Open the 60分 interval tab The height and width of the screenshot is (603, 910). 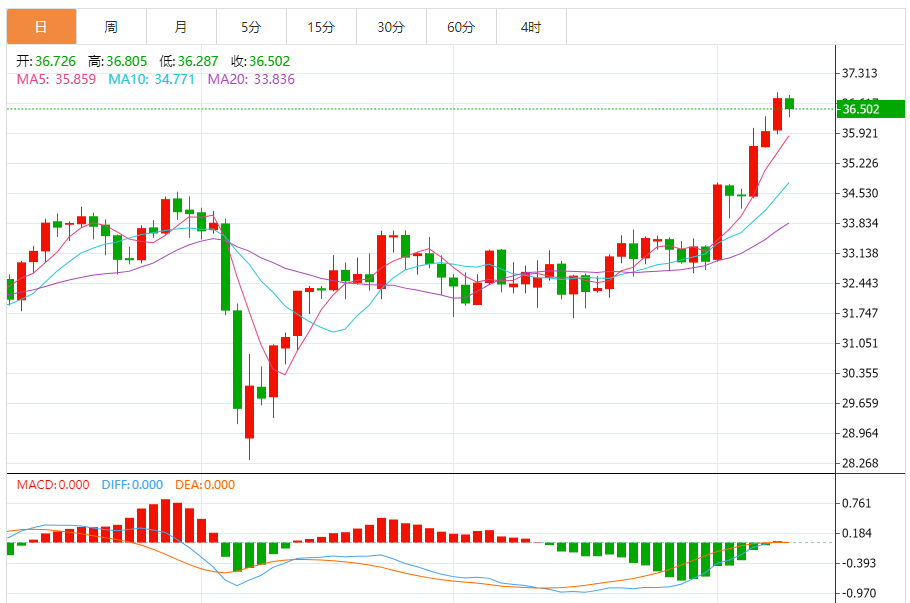[461, 27]
